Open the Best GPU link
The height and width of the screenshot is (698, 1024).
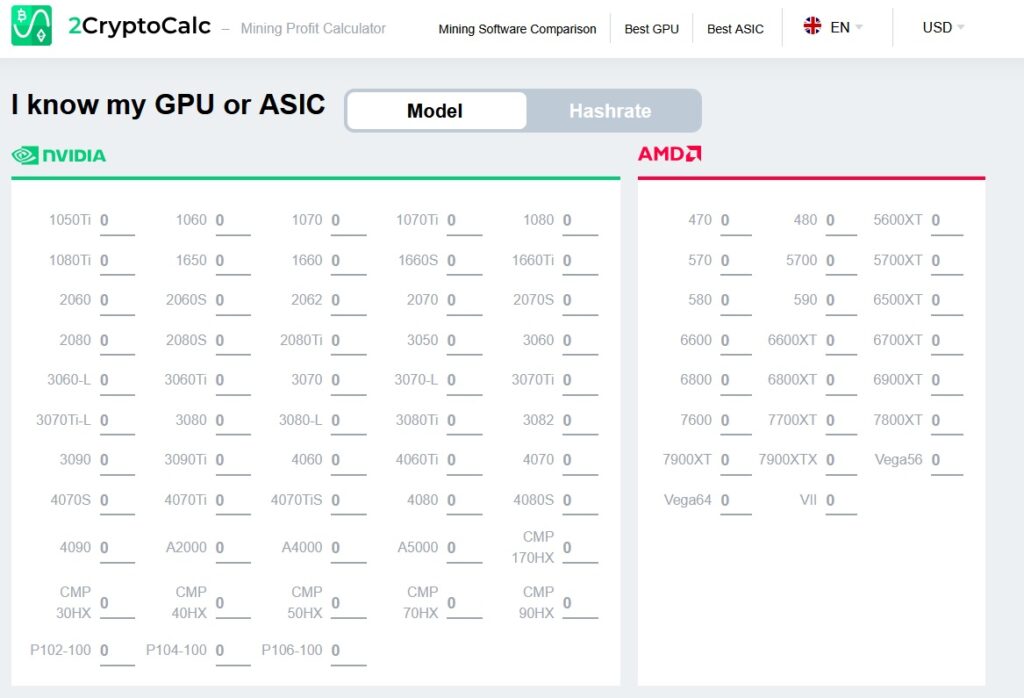coord(651,29)
